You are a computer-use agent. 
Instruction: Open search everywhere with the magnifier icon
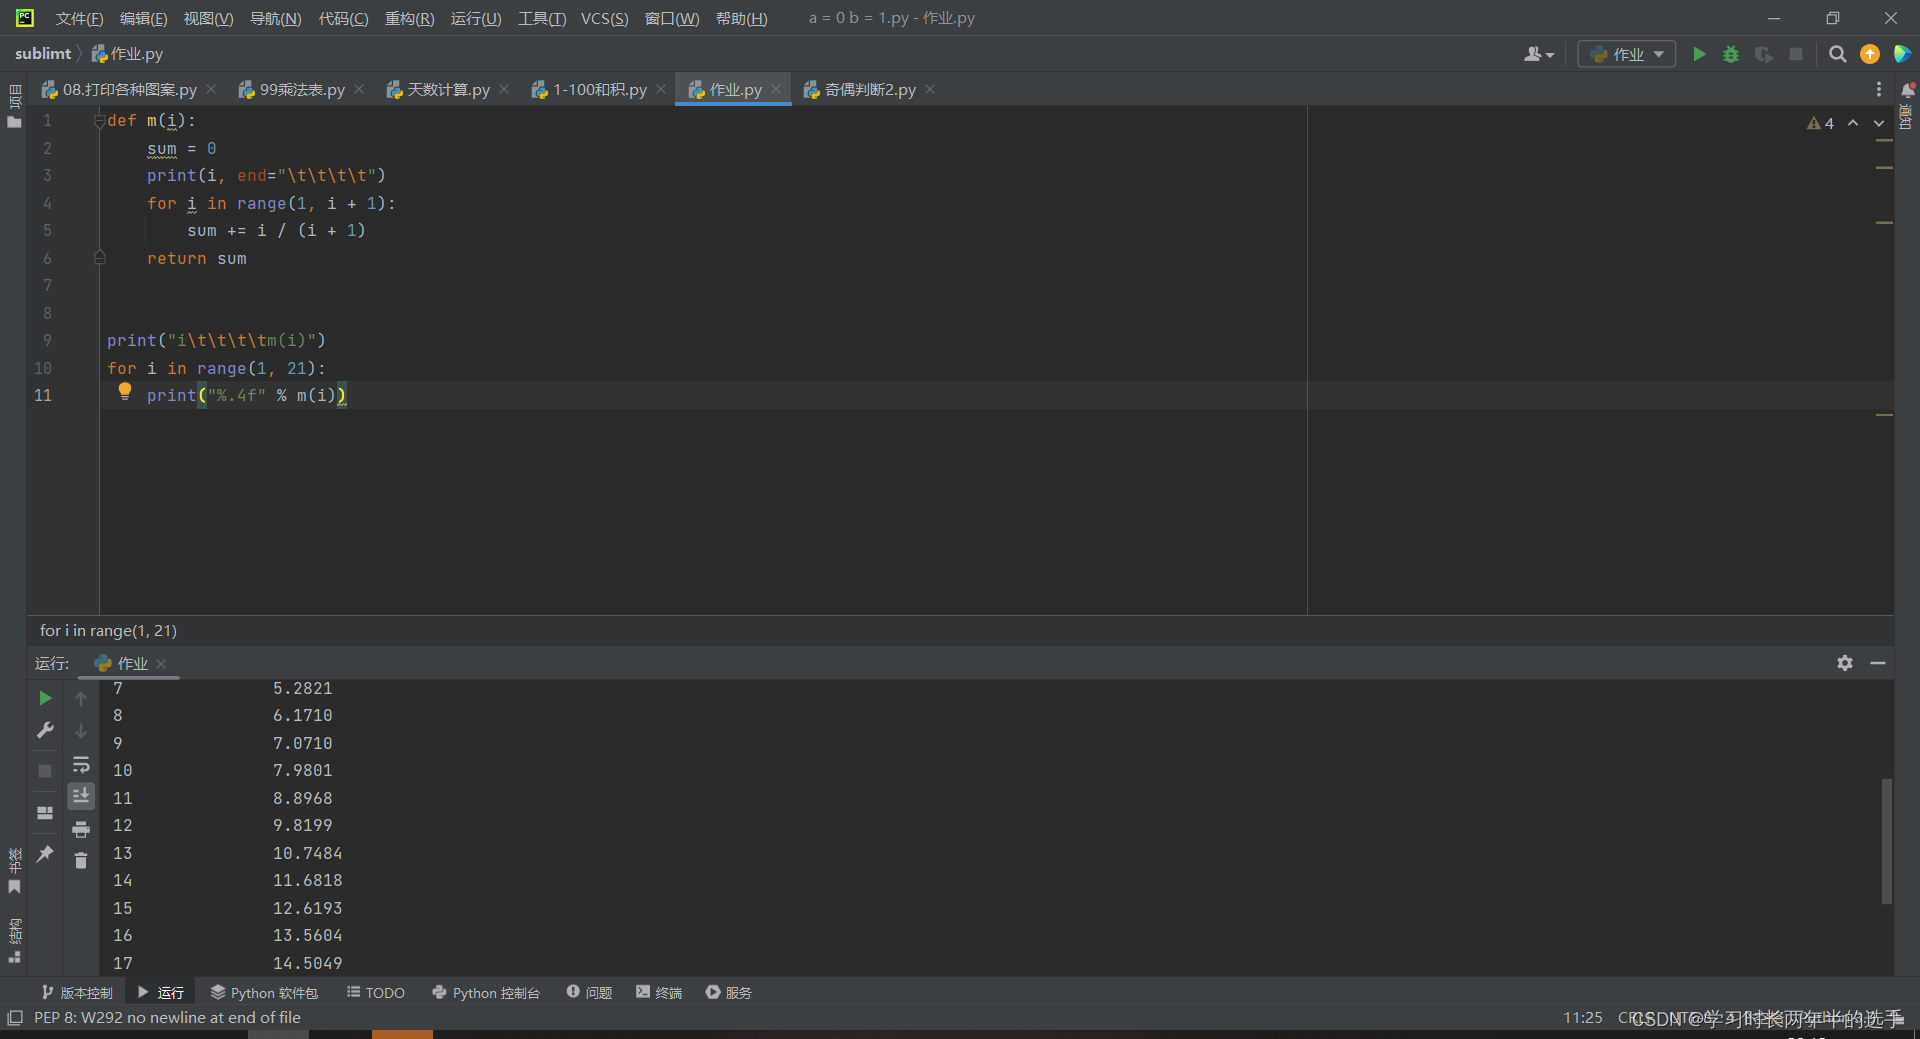tap(1838, 54)
